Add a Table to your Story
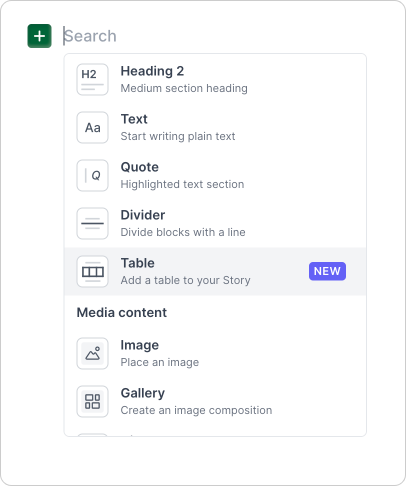This screenshot has width=406, height=486. click(x=215, y=272)
